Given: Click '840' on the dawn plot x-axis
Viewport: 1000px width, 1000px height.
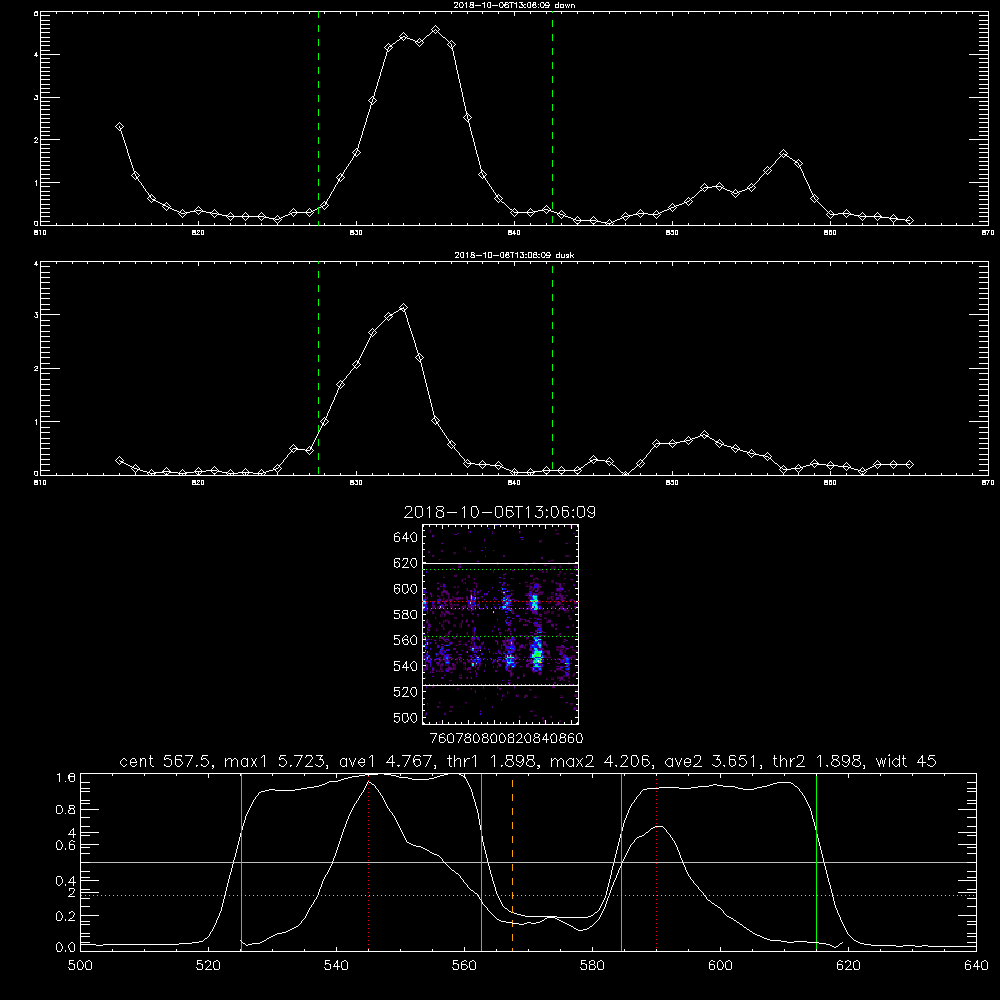Looking at the screenshot, I should (514, 233).
